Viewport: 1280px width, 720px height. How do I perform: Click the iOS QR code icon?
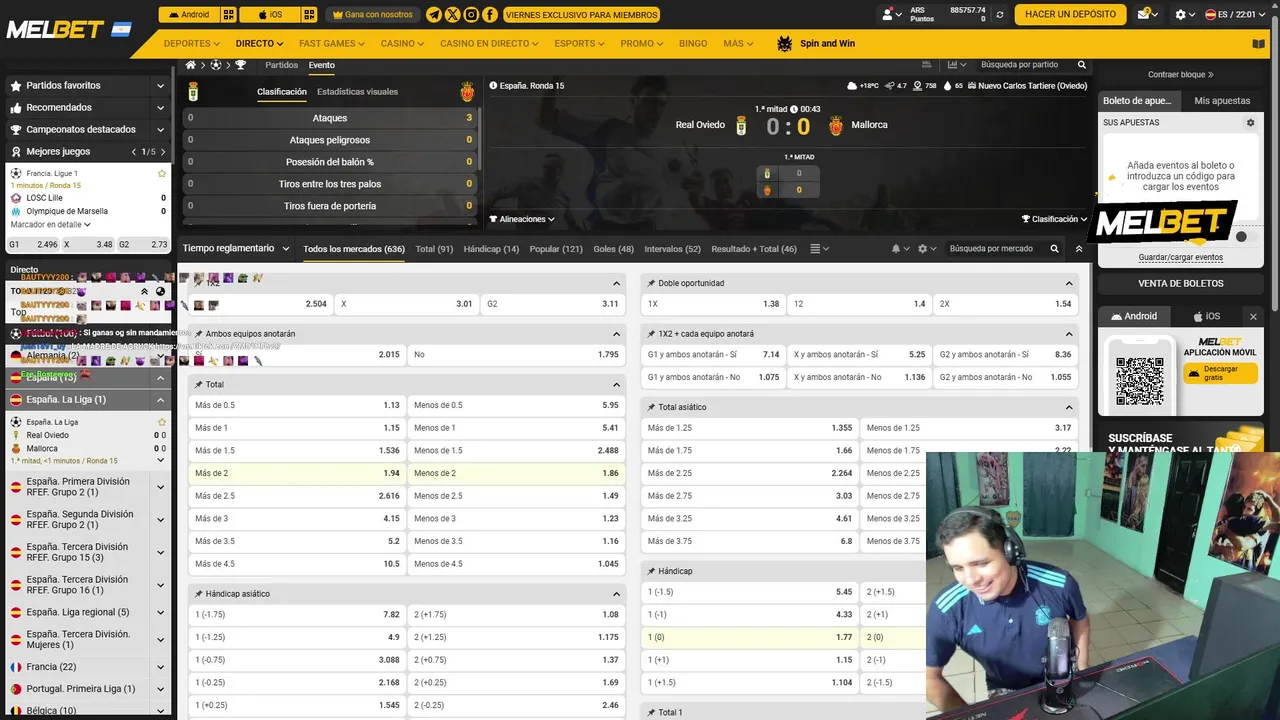[309, 15]
